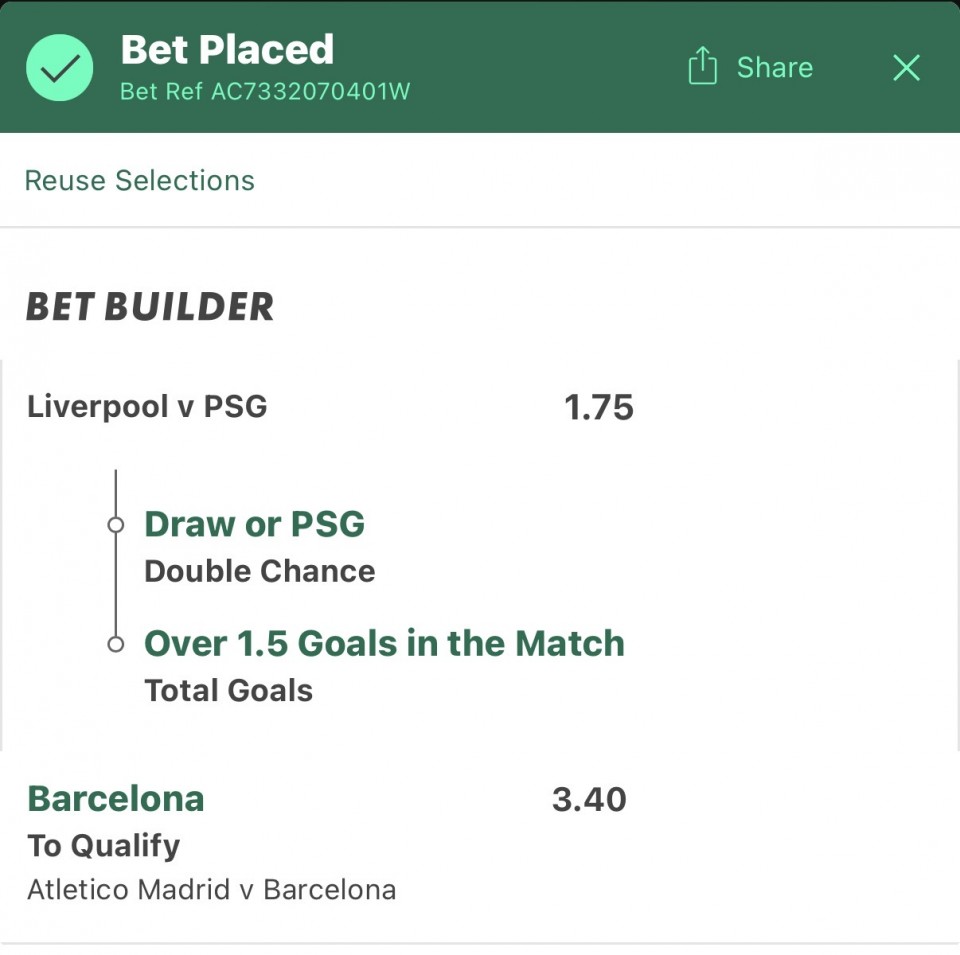Viewport: 960px width, 955px height.
Task: Select the Draw or PSG selection
Action: click(x=254, y=524)
